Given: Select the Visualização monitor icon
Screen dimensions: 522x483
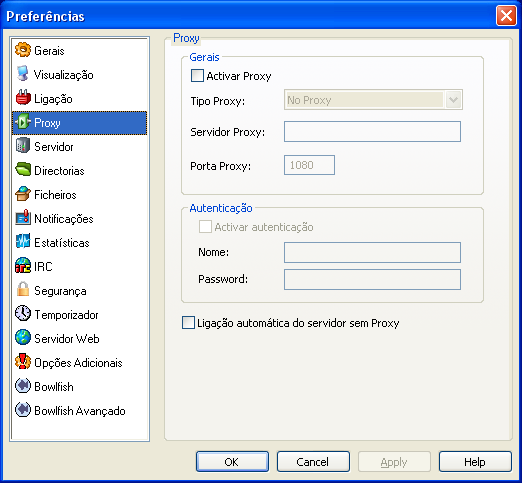Looking at the screenshot, I should [23, 74].
